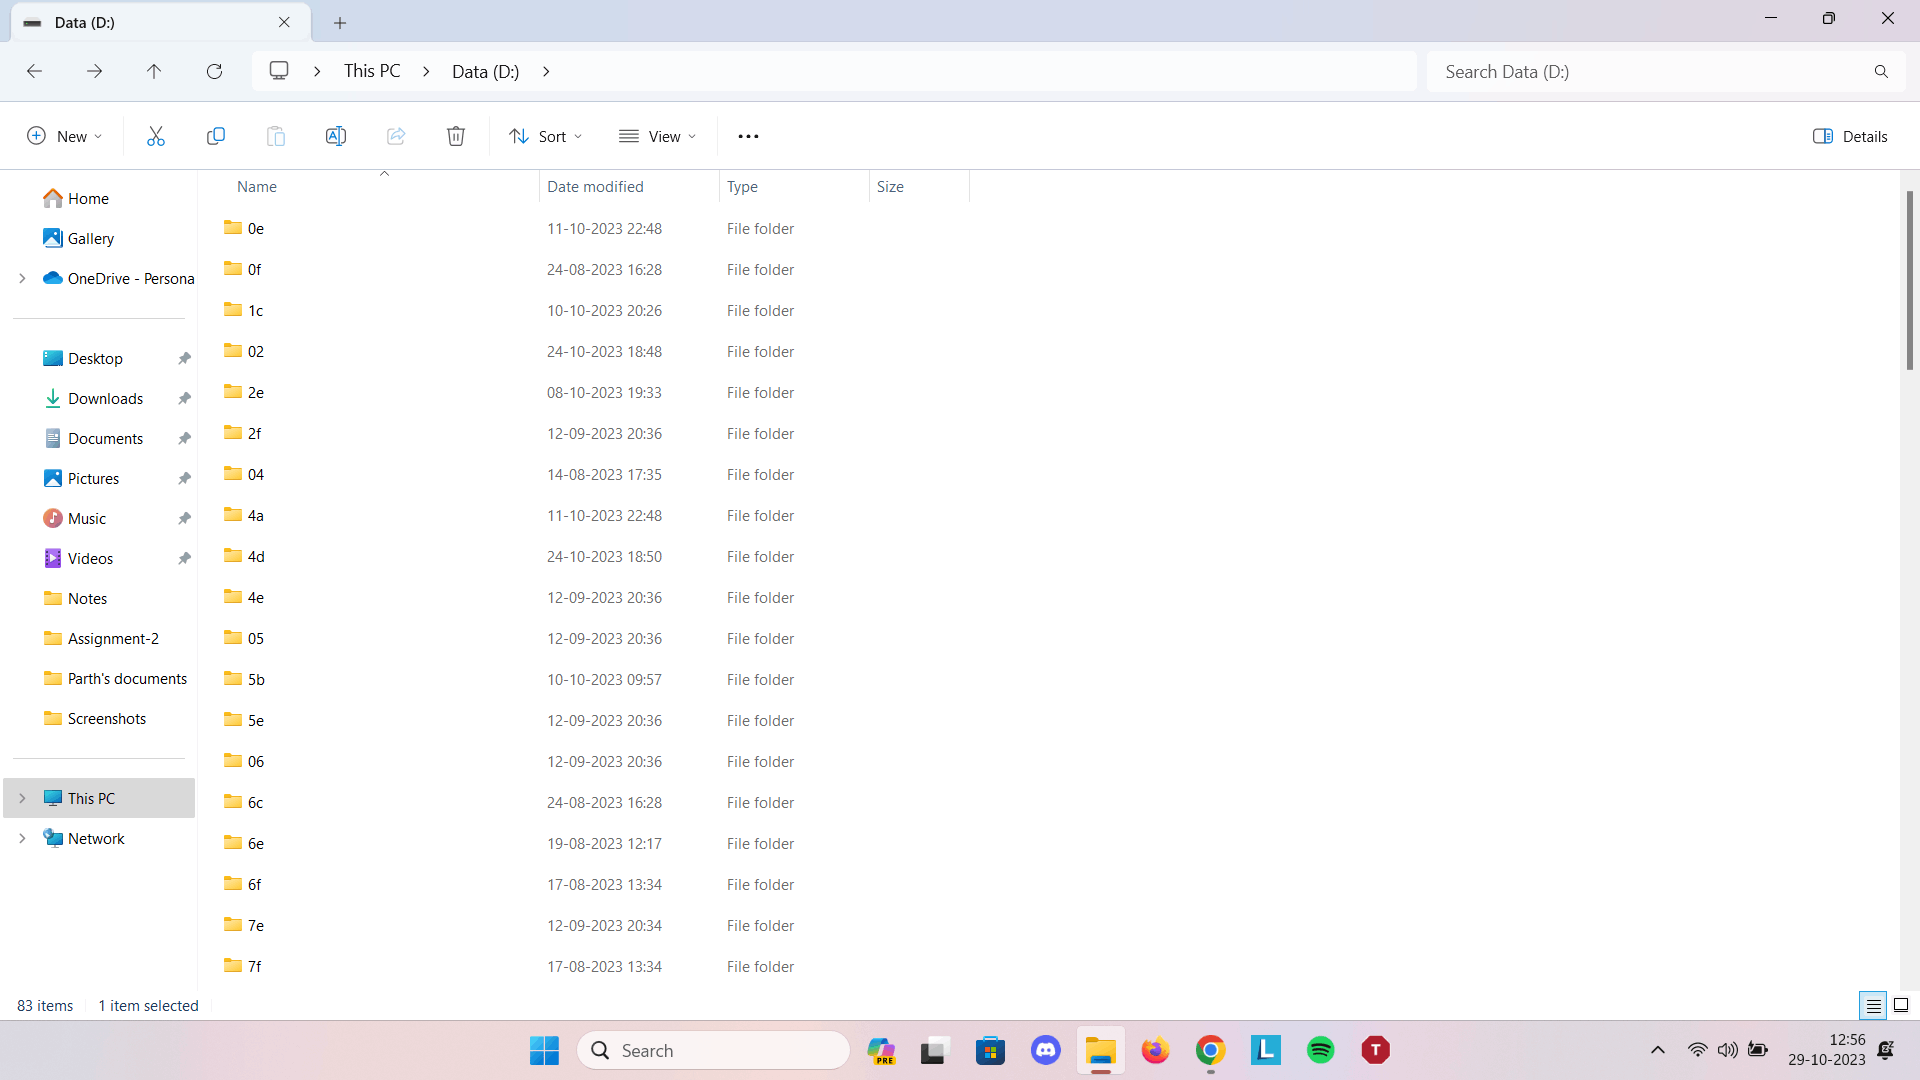The height and width of the screenshot is (1080, 1920).
Task: Sort by the Date modified column header
Action: click(x=595, y=187)
